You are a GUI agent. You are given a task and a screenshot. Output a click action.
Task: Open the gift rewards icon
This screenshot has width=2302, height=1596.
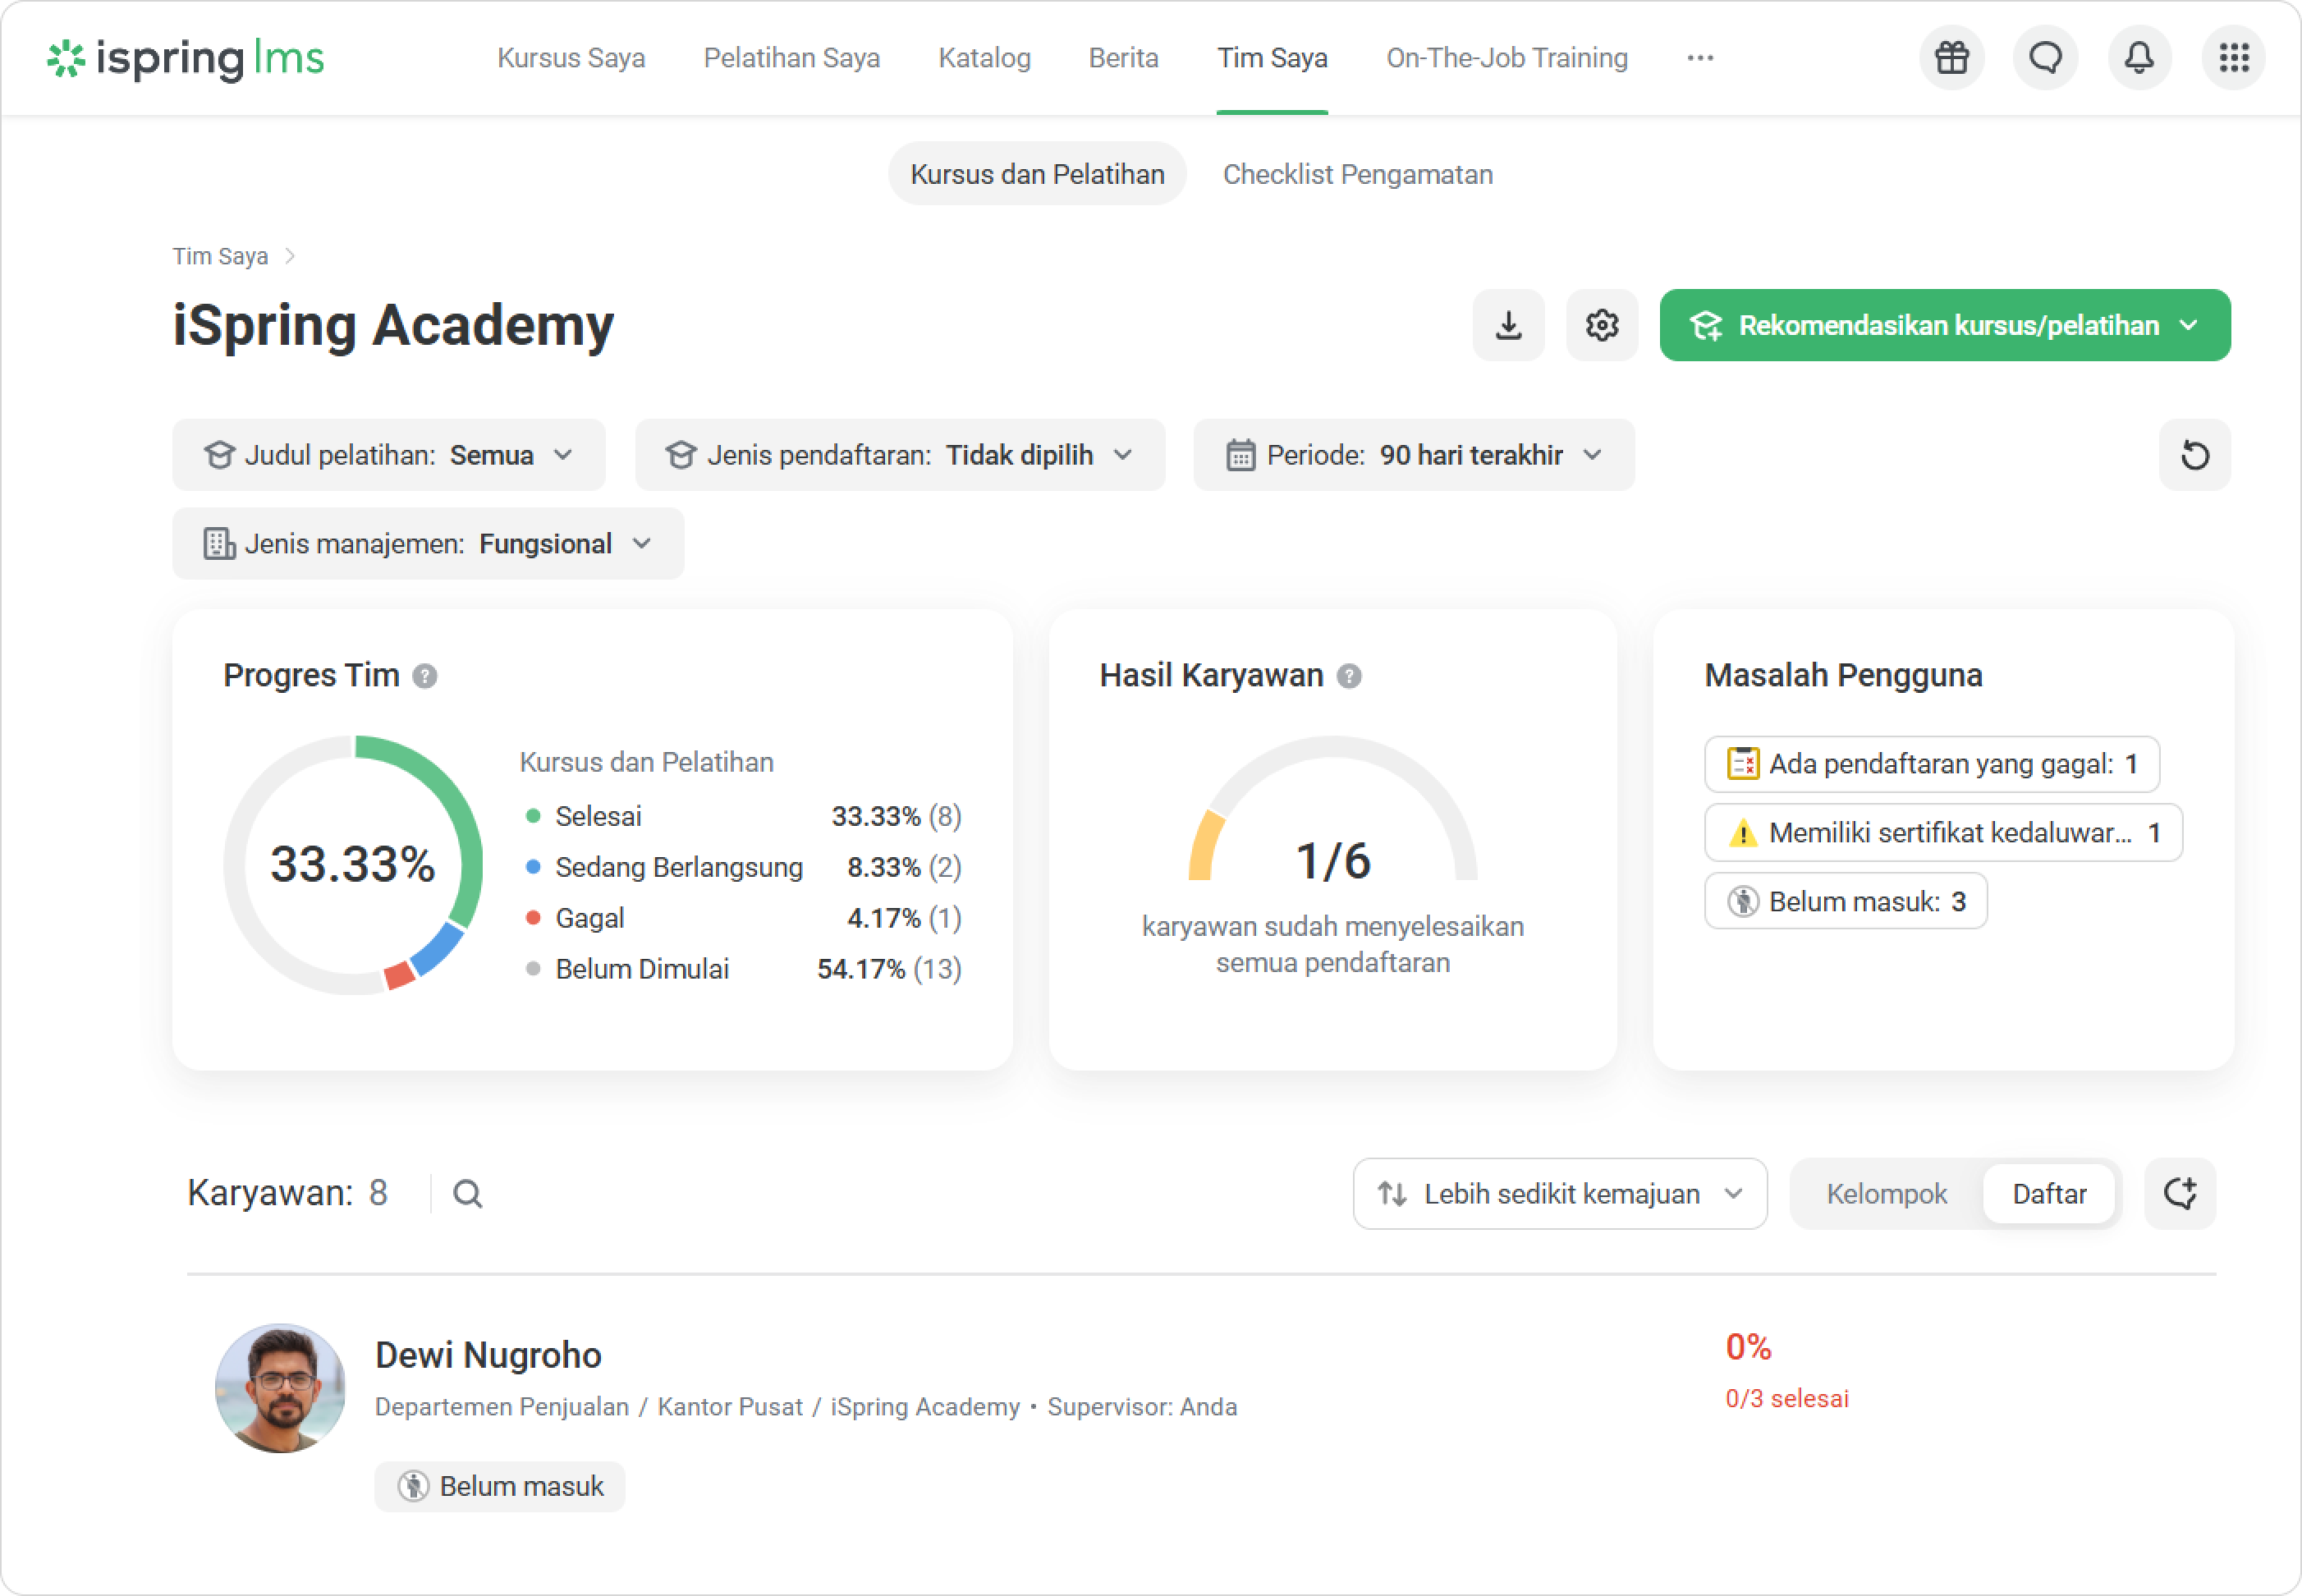(x=1951, y=58)
